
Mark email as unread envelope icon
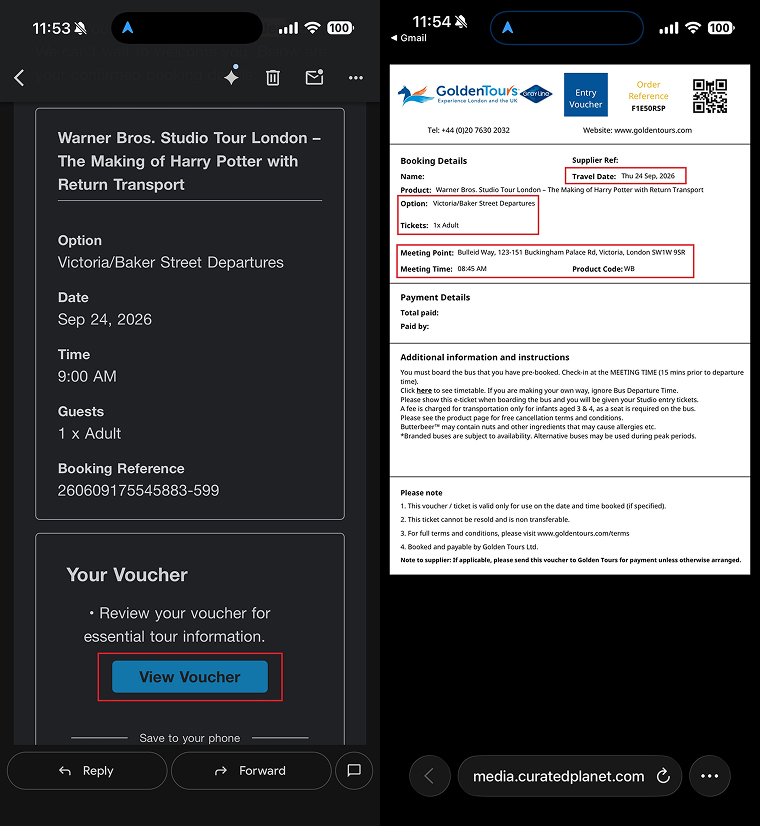pos(314,77)
